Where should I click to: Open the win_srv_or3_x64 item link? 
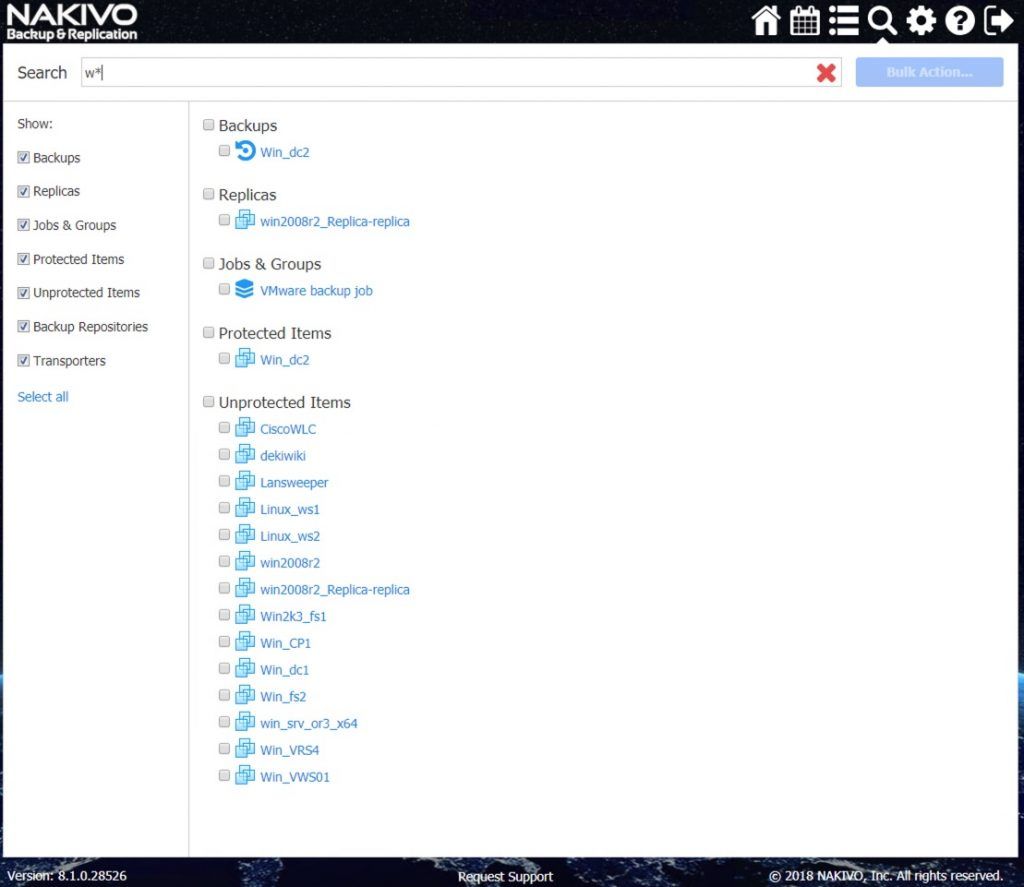[309, 724]
